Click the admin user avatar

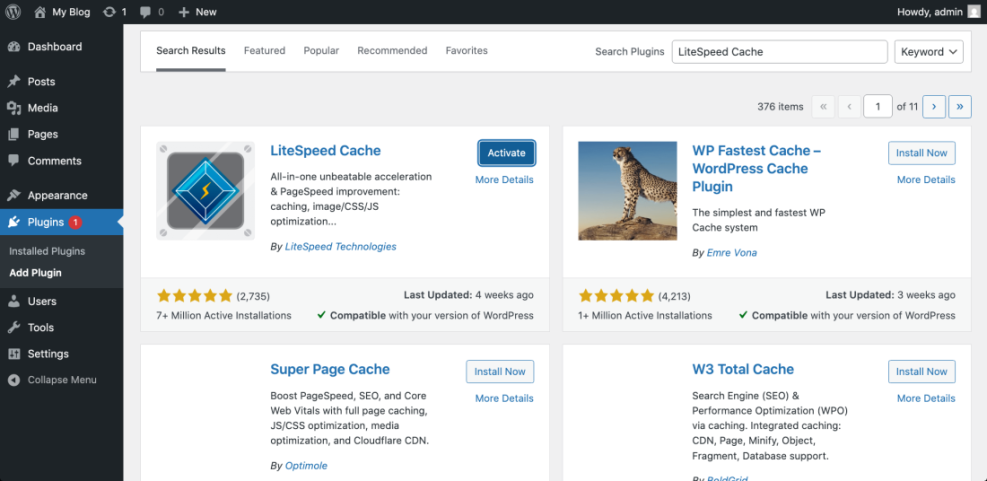(973, 11)
